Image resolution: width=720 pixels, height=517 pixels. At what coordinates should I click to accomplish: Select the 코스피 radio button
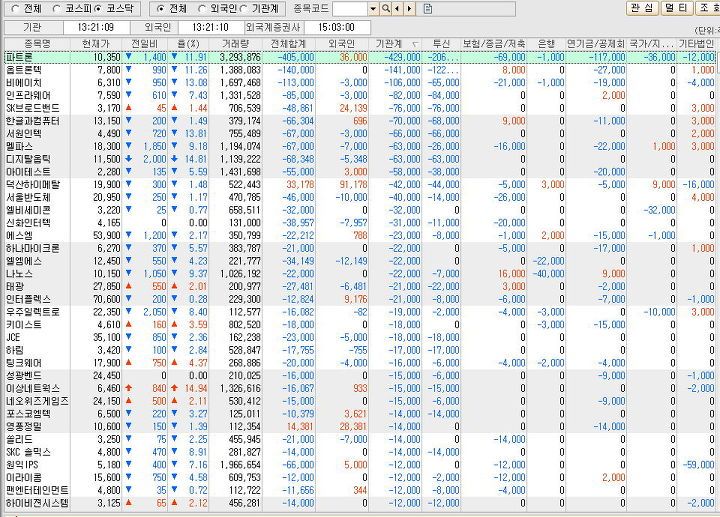pyautogui.click(x=57, y=8)
